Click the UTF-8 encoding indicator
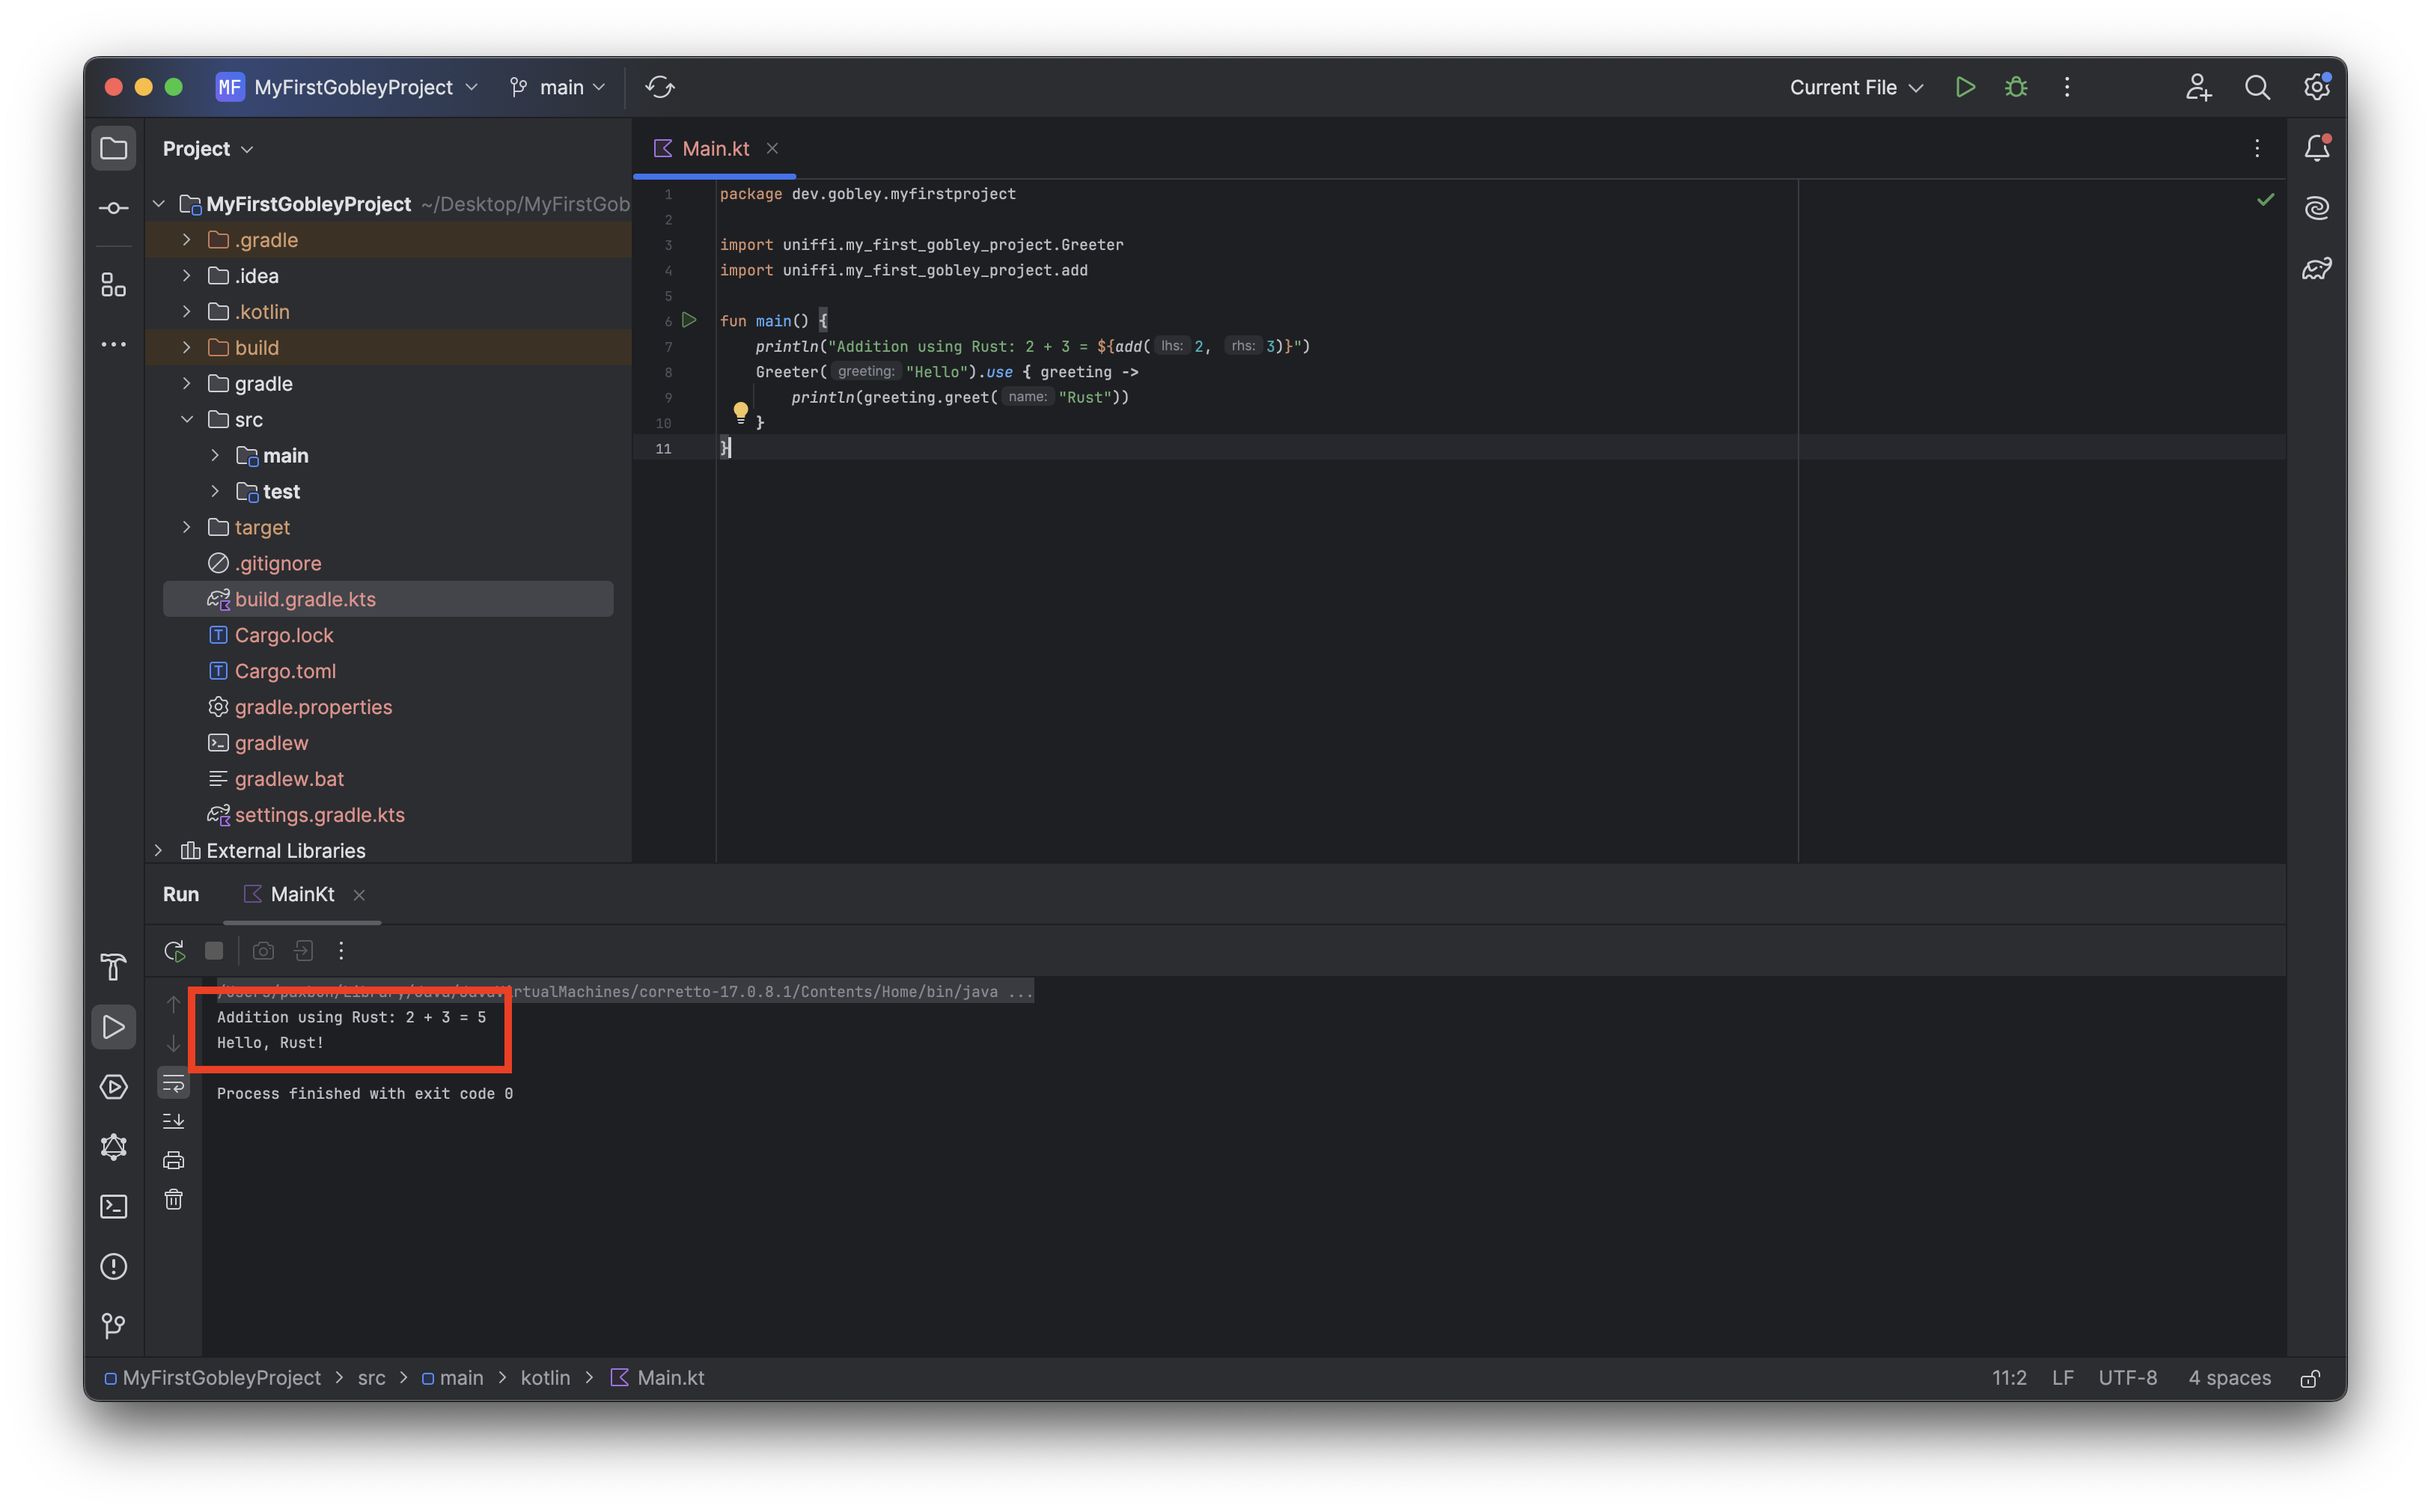The height and width of the screenshot is (1512, 2431). (x=2127, y=1378)
